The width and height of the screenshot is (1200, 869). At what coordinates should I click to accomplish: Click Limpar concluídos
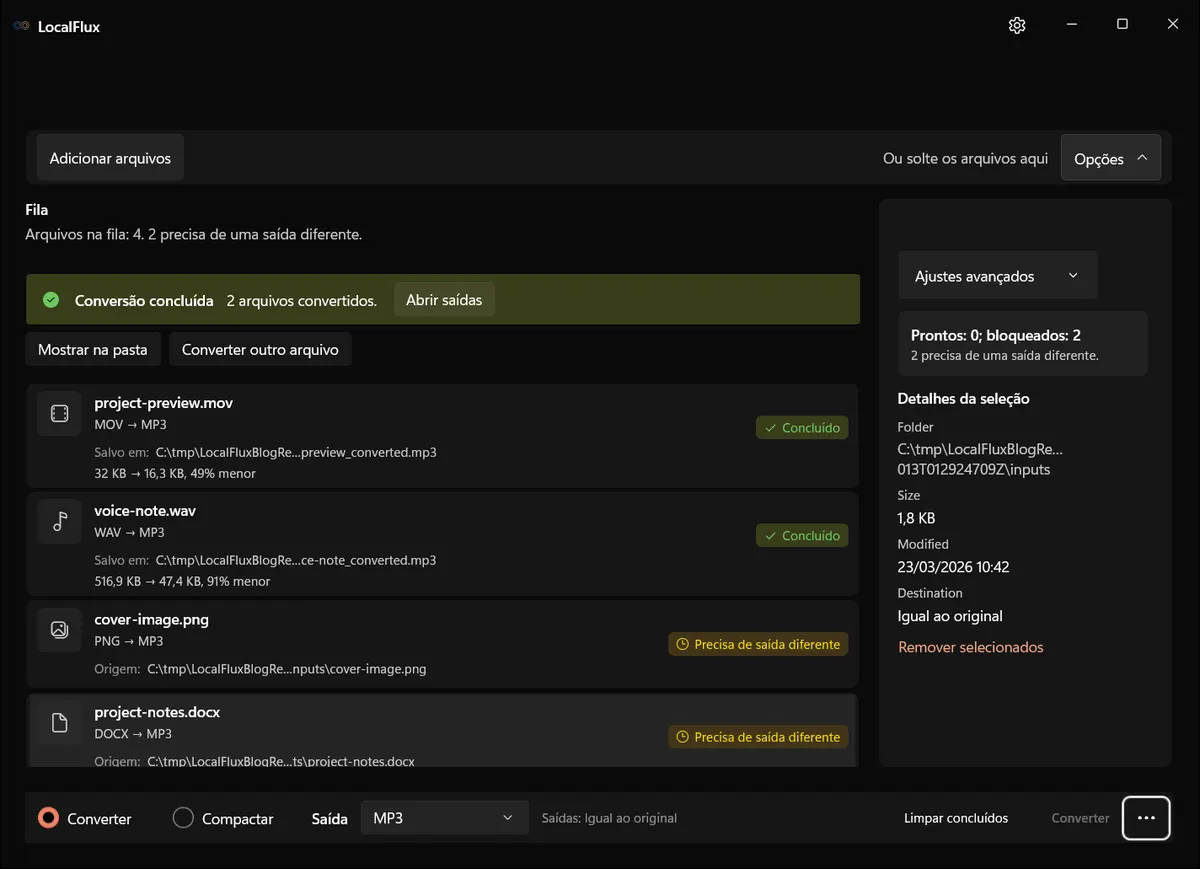pos(956,818)
